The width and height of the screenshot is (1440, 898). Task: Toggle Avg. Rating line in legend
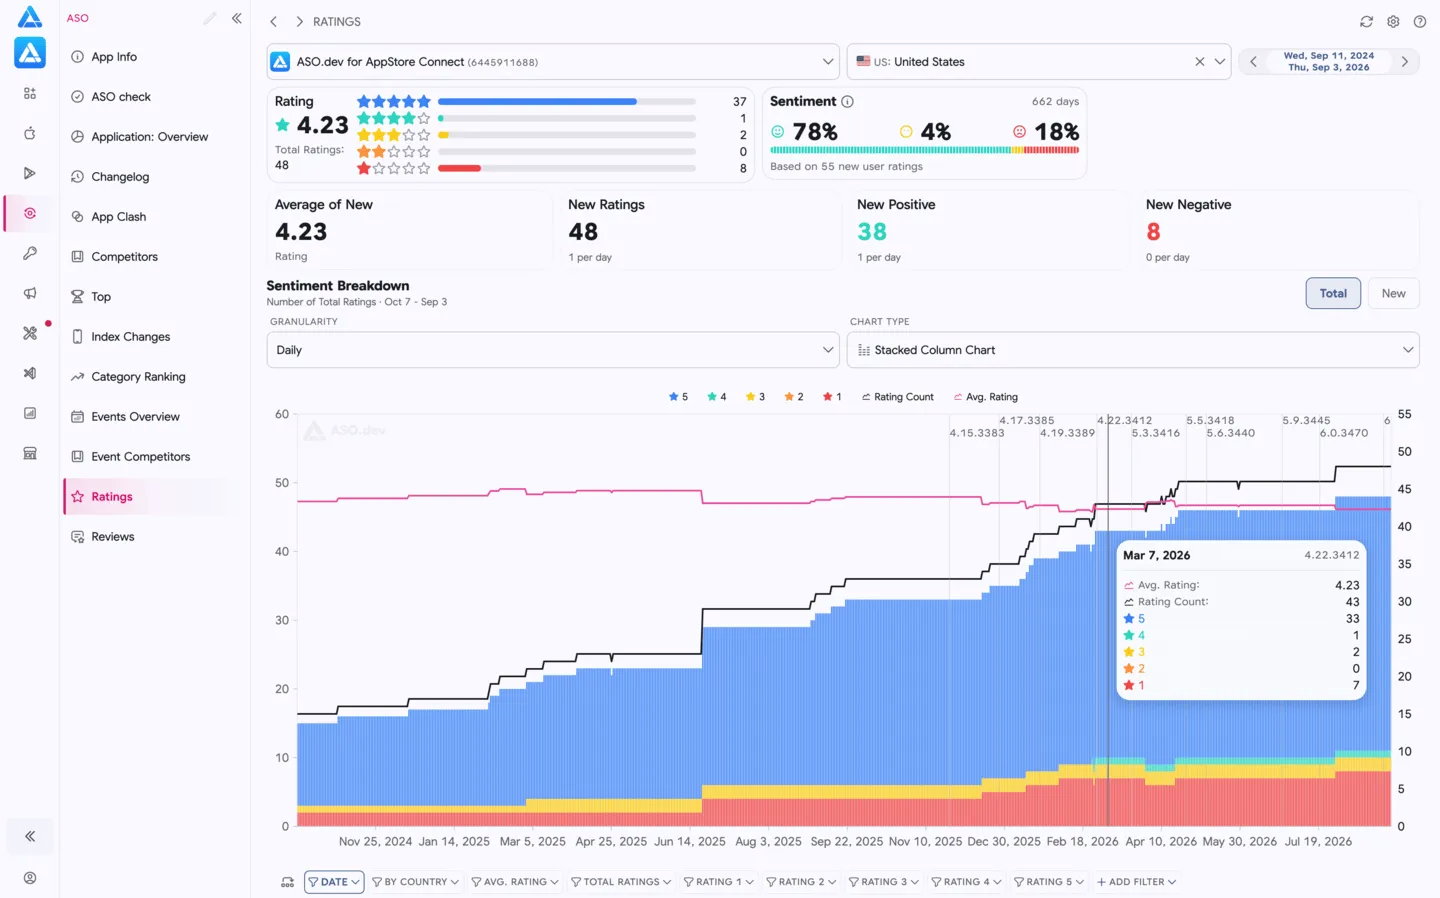tap(985, 397)
